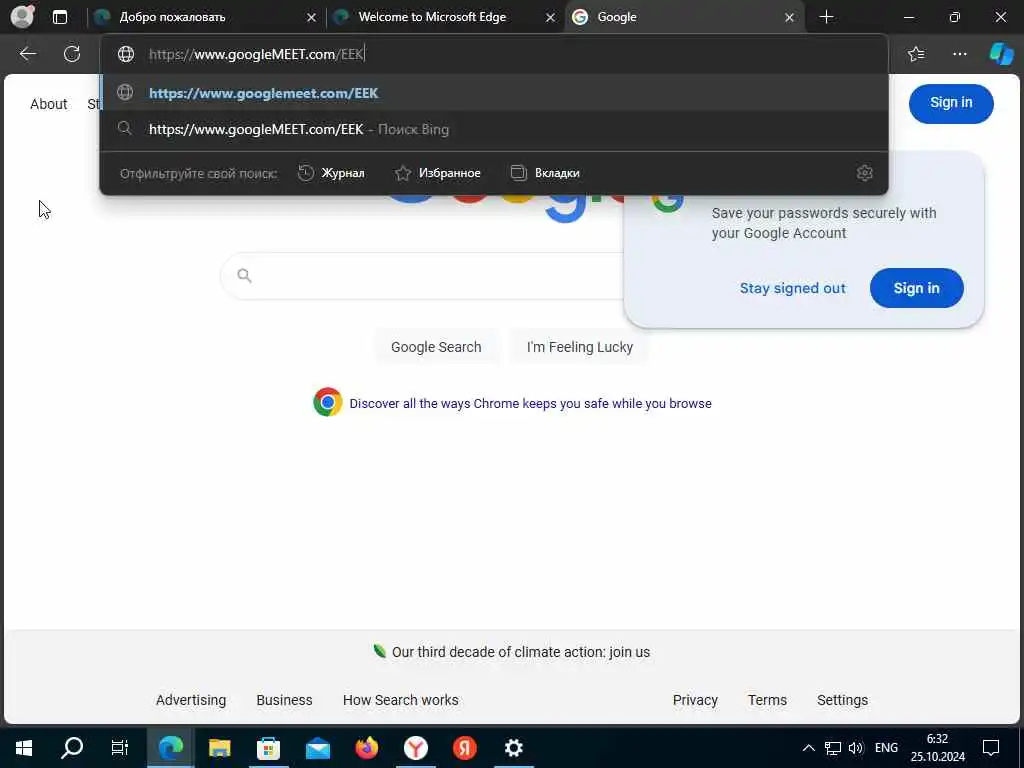Open the Edge profile avatar
Viewport: 1024px width, 768px height.
click(x=22, y=16)
